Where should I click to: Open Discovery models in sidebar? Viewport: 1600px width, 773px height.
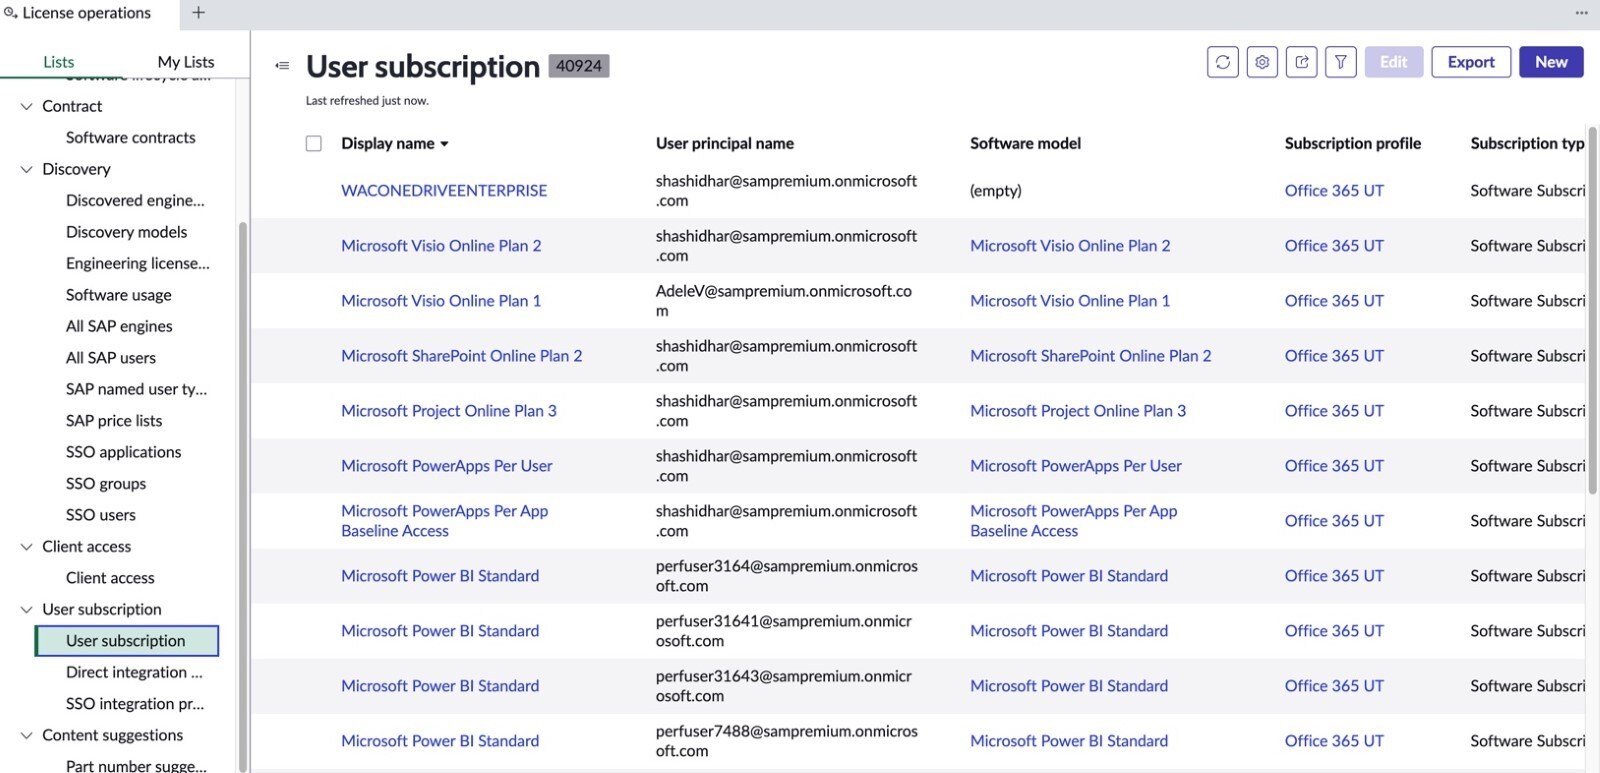127,232
